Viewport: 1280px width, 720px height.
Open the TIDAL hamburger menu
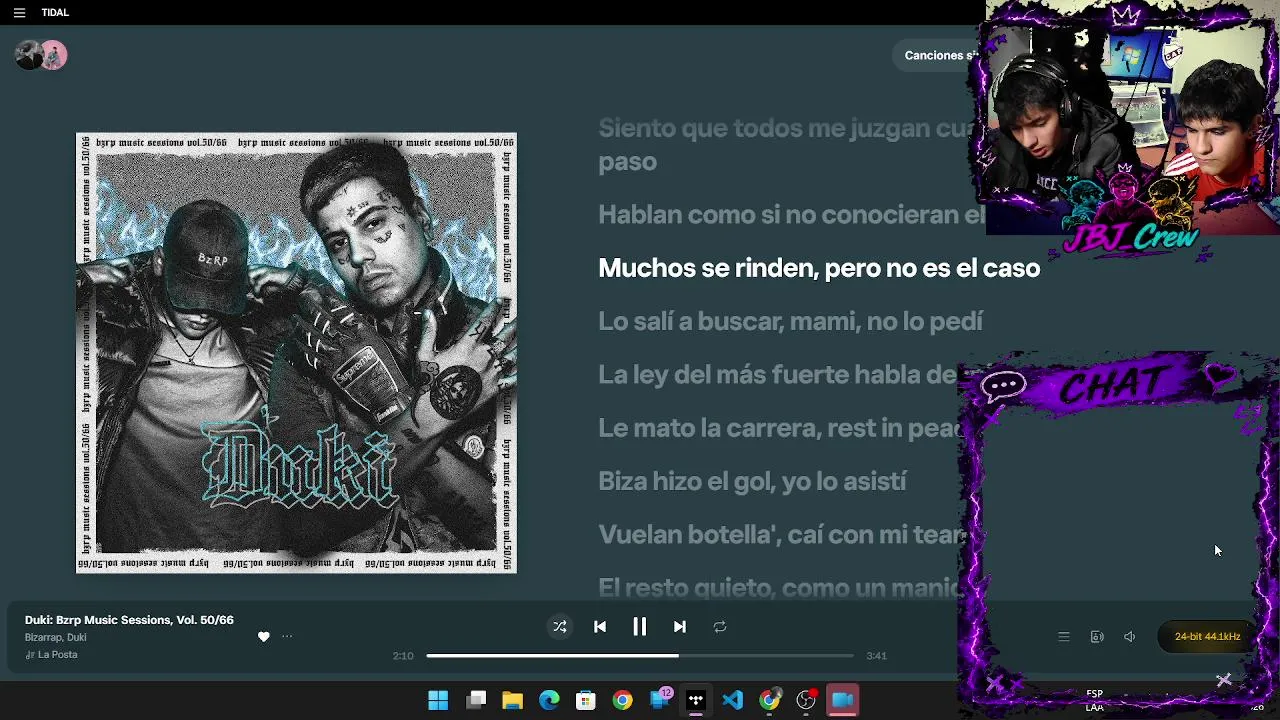(19, 13)
